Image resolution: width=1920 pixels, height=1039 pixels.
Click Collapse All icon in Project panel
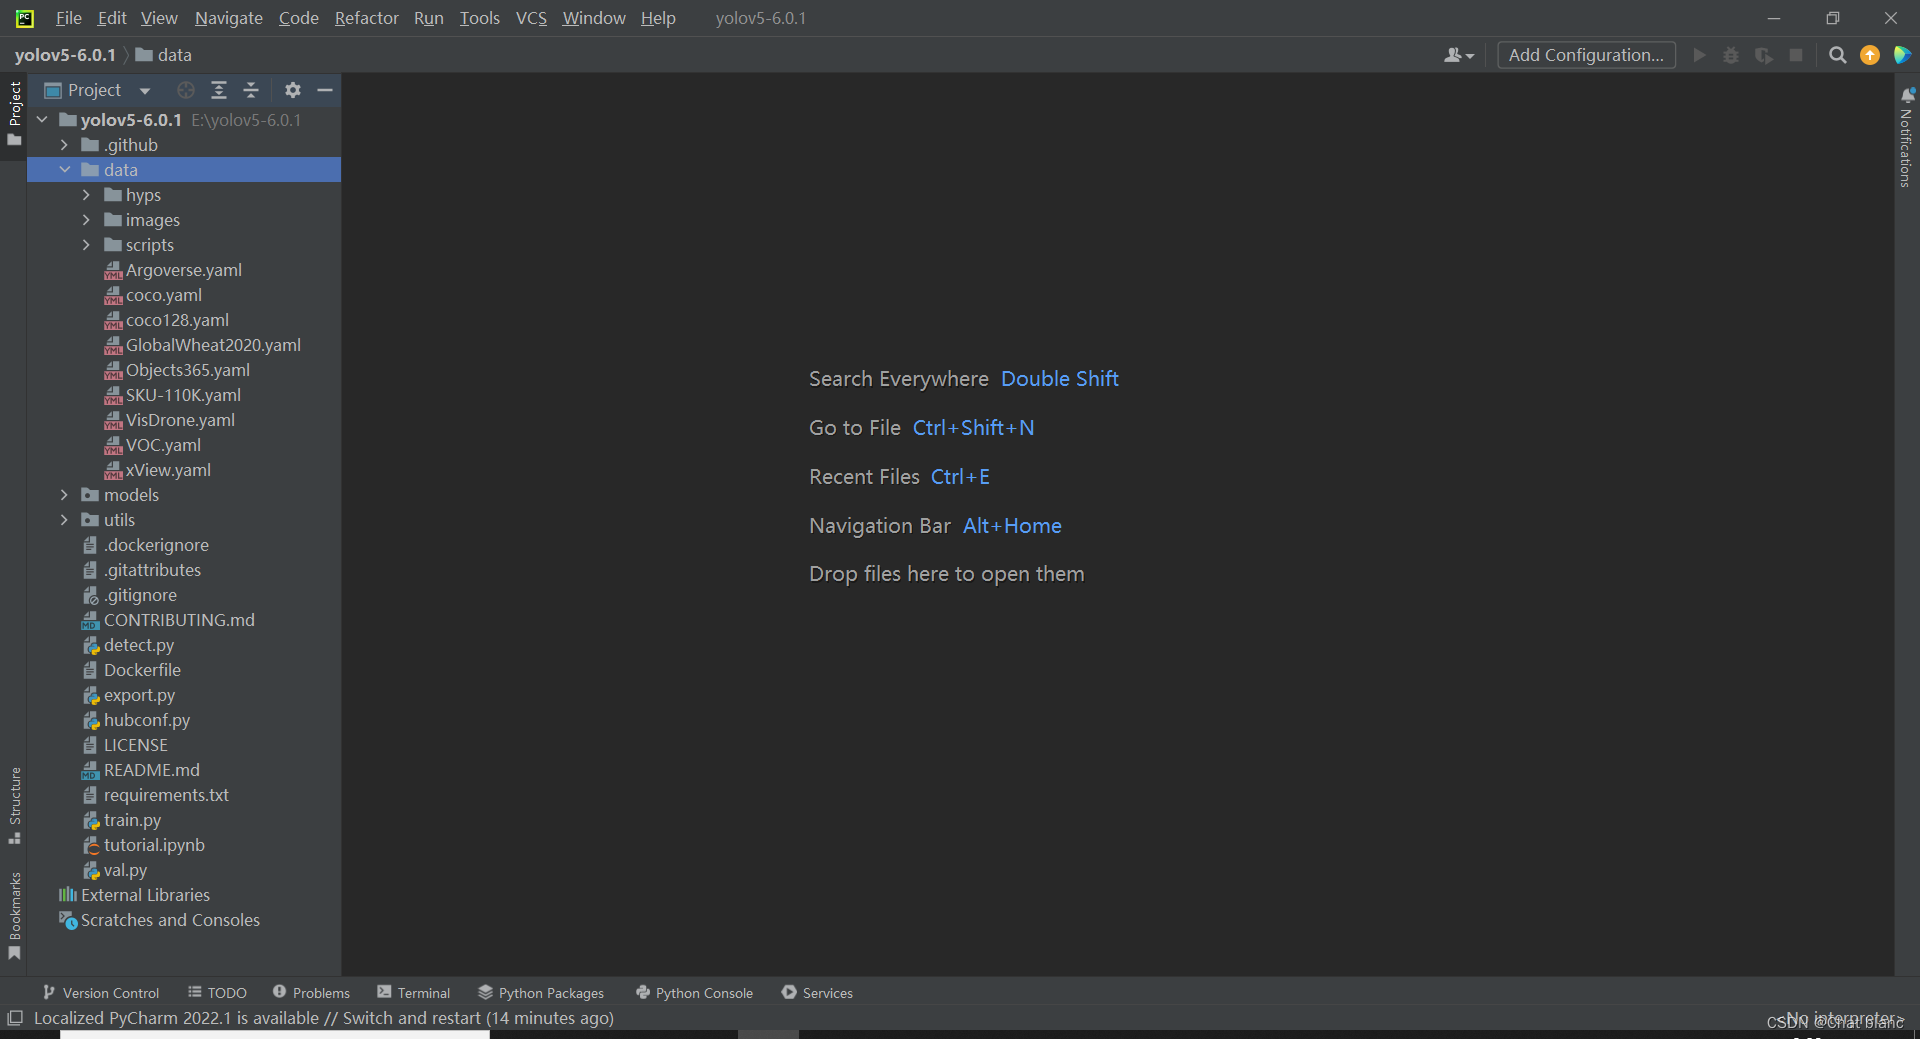click(x=251, y=90)
